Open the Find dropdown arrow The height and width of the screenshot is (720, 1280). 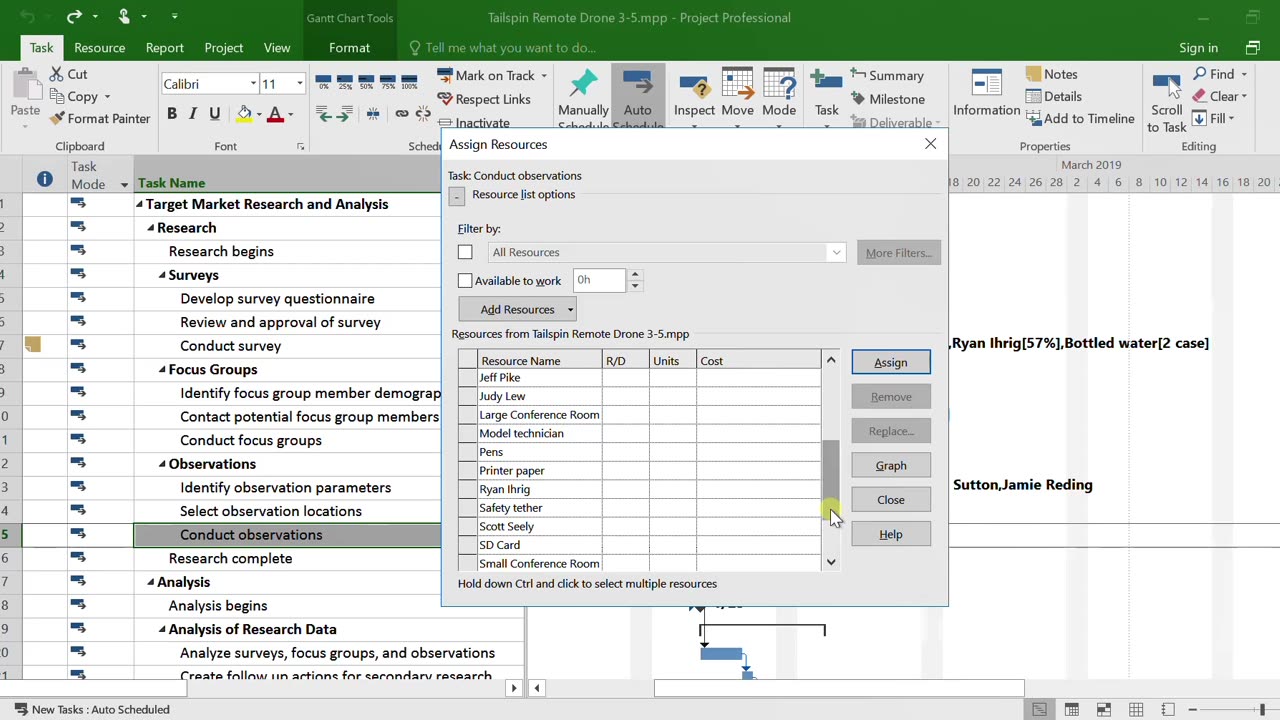click(1244, 74)
